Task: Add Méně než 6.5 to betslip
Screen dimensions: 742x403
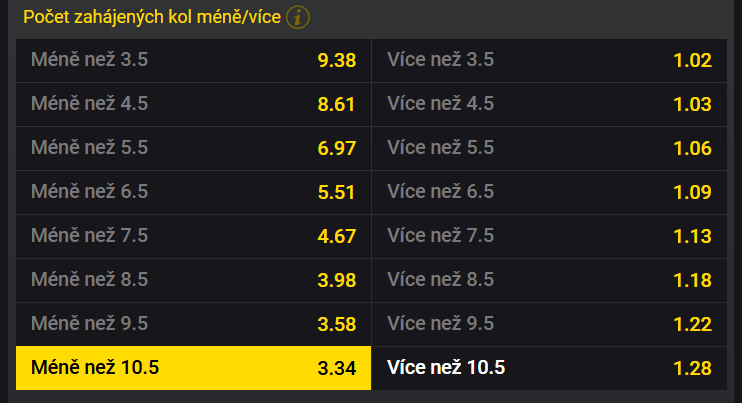Action: pyautogui.click(x=194, y=193)
